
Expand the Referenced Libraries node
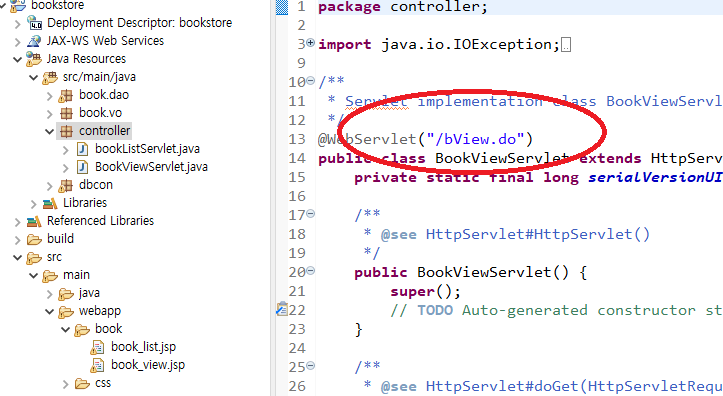[x=18, y=222]
